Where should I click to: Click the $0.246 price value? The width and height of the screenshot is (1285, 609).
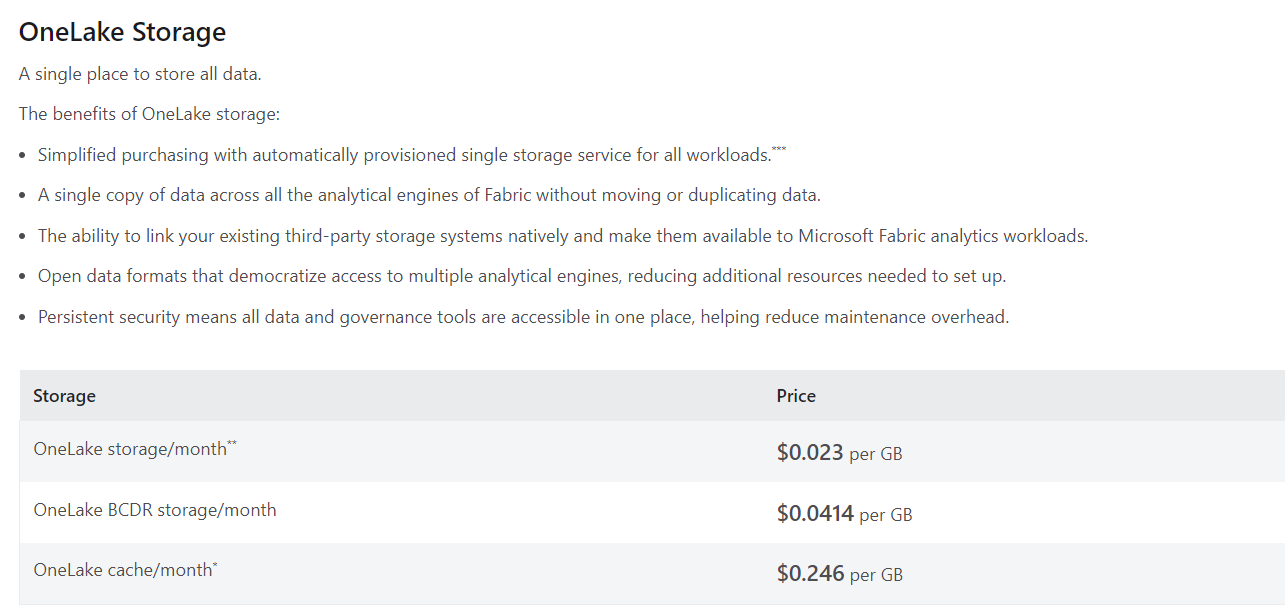click(x=810, y=574)
